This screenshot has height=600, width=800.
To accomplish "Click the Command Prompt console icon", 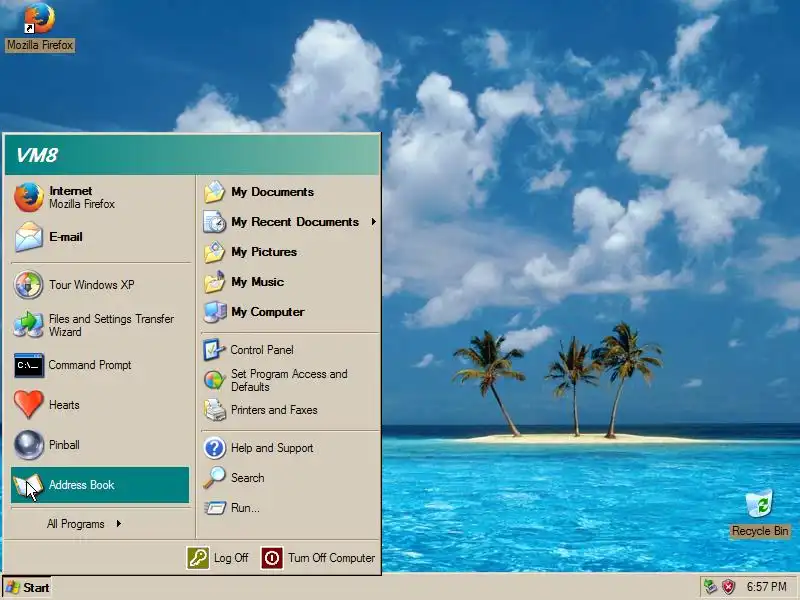I will coord(29,365).
